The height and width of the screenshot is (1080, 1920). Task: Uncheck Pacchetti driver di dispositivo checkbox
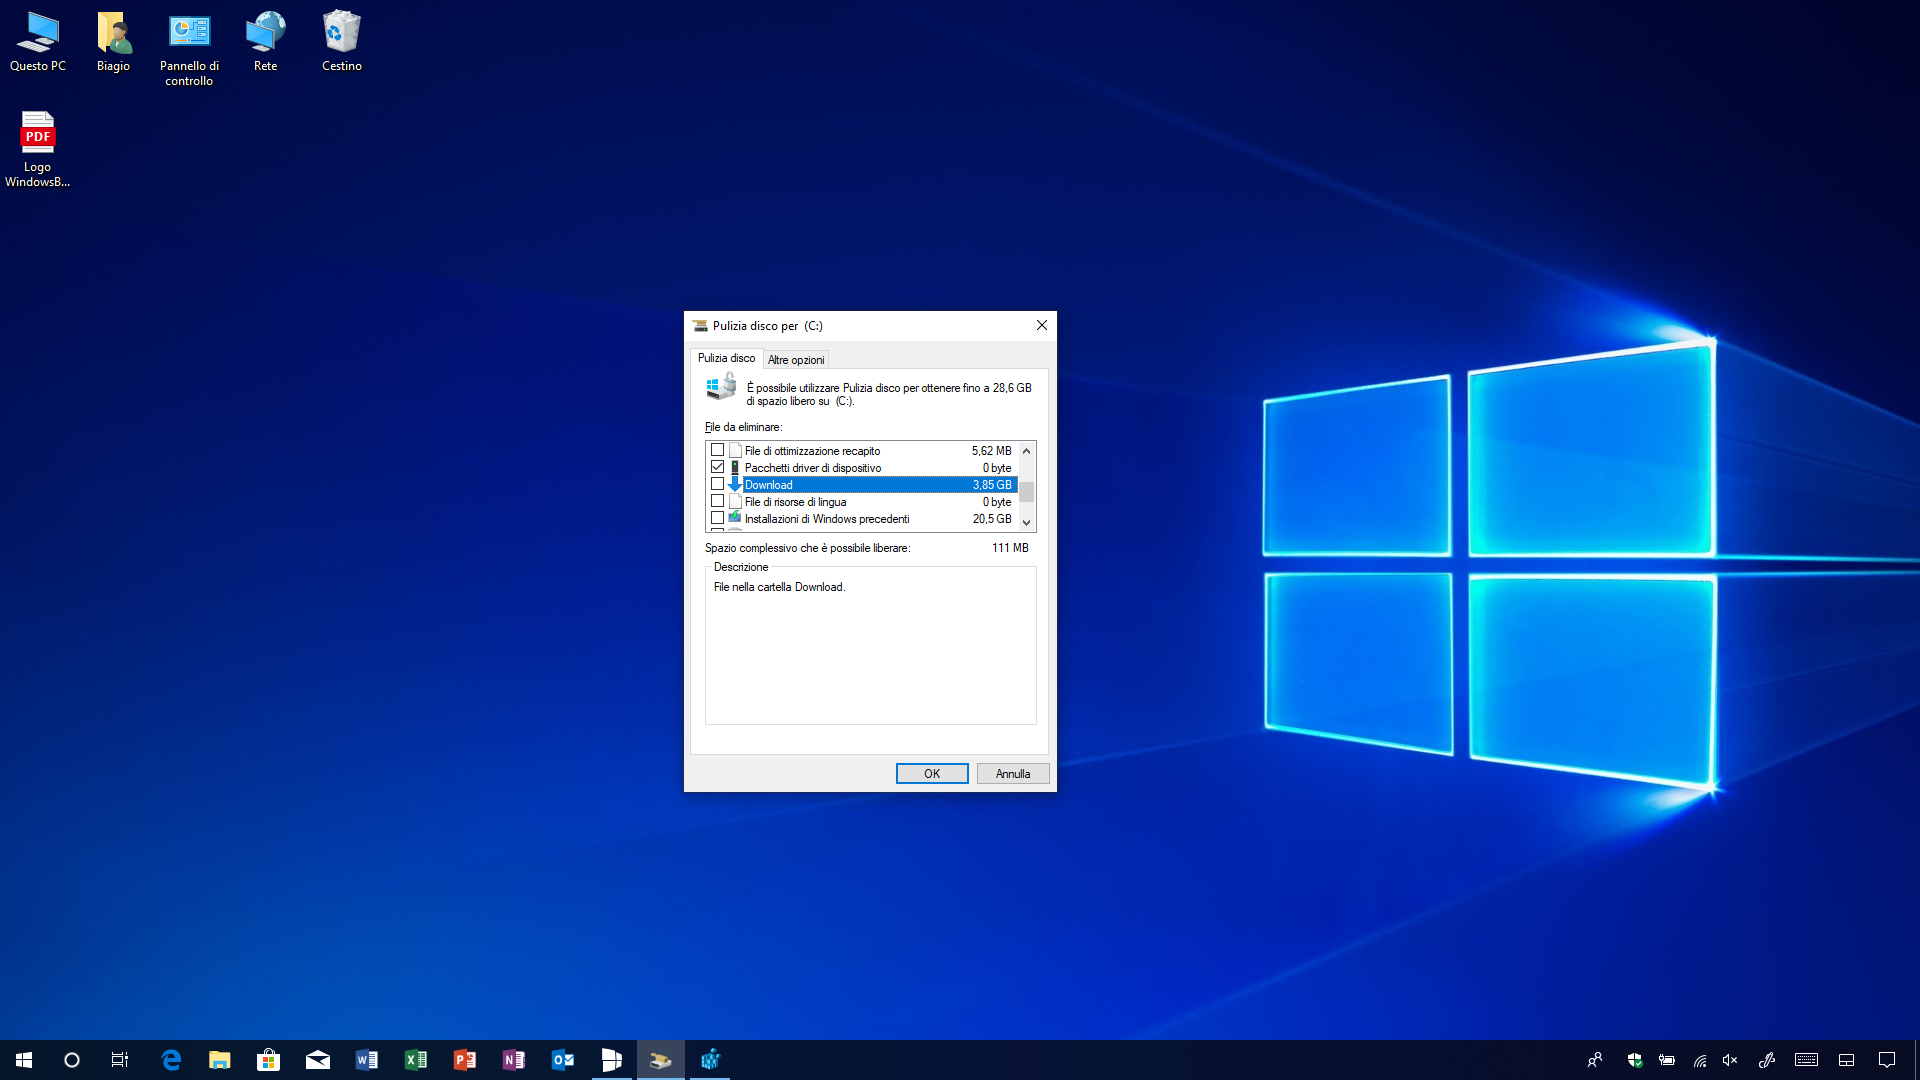(x=717, y=467)
